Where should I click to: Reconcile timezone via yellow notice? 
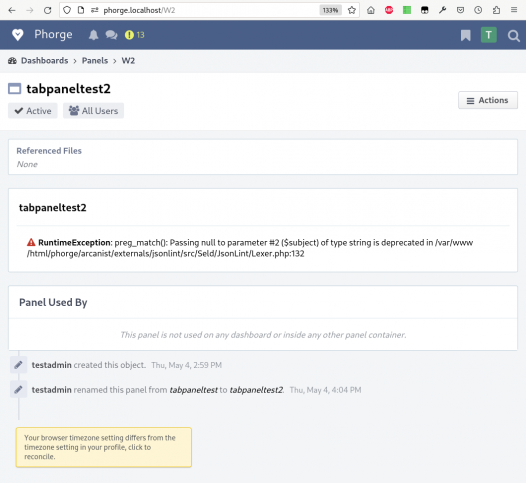click(x=104, y=447)
